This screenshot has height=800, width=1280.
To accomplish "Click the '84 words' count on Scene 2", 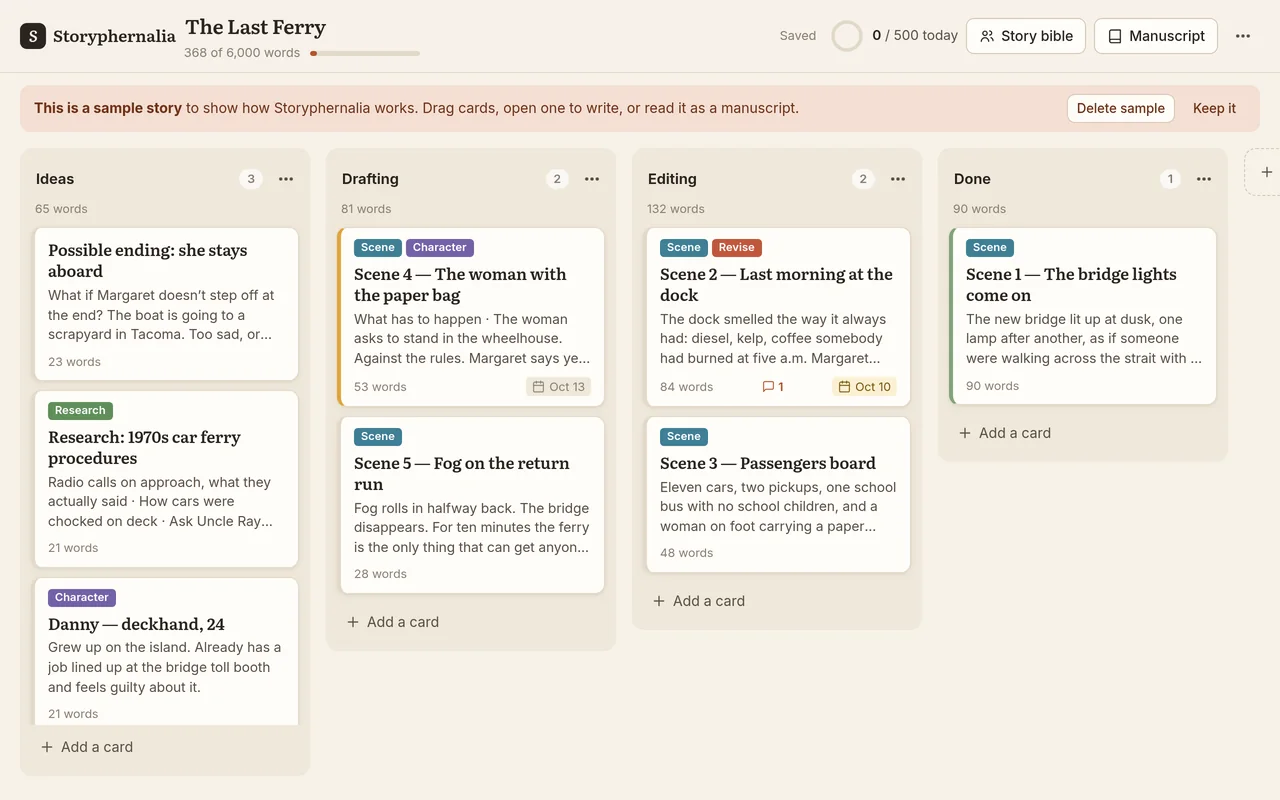I will point(686,387).
